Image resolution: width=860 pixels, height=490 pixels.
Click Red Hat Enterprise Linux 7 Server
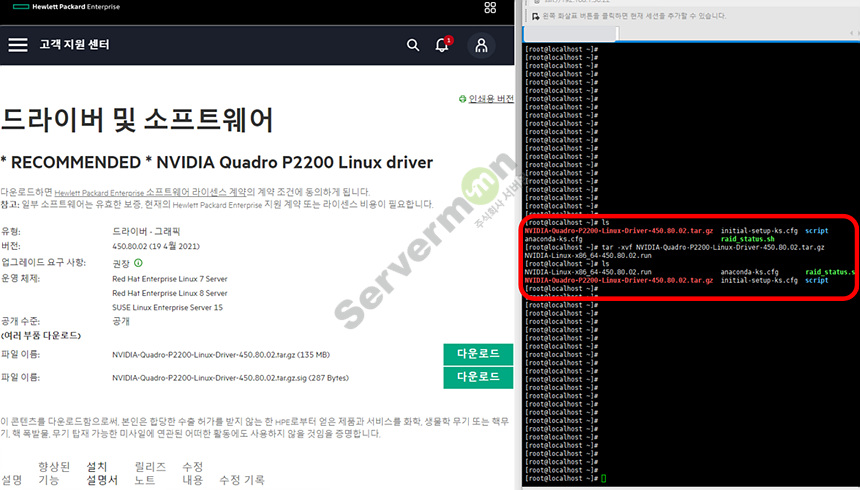click(169, 279)
